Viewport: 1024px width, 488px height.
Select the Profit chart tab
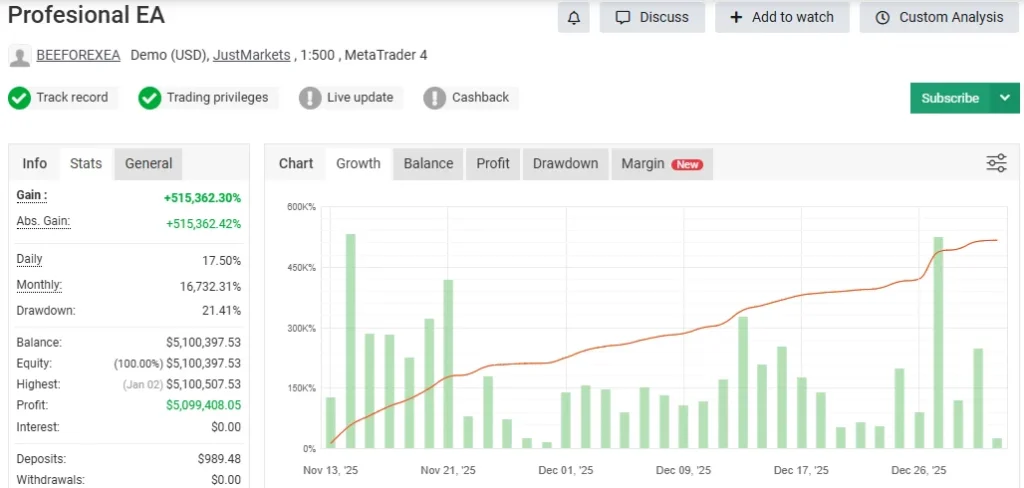click(x=493, y=163)
